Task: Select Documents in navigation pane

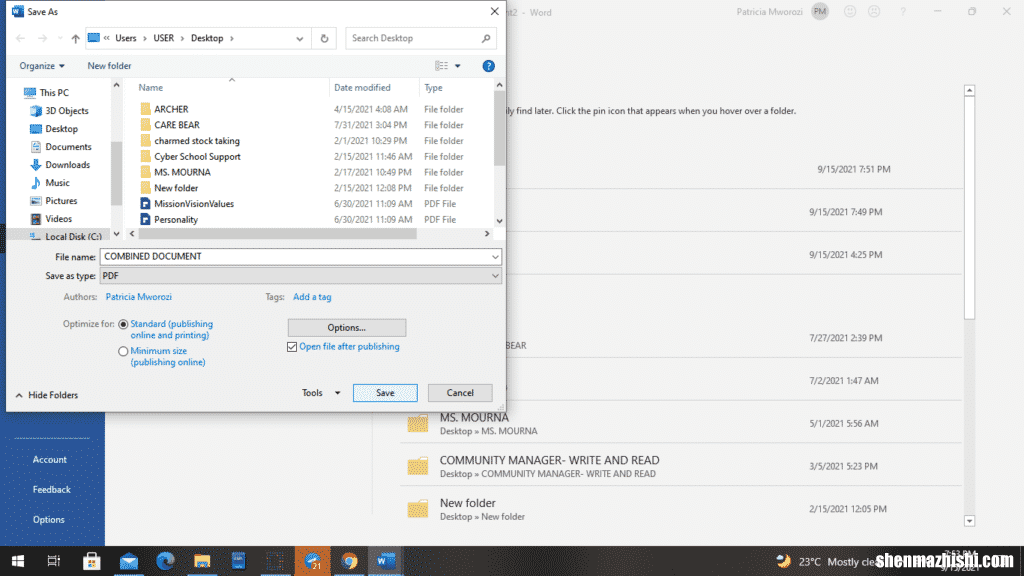Action: coord(68,147)
